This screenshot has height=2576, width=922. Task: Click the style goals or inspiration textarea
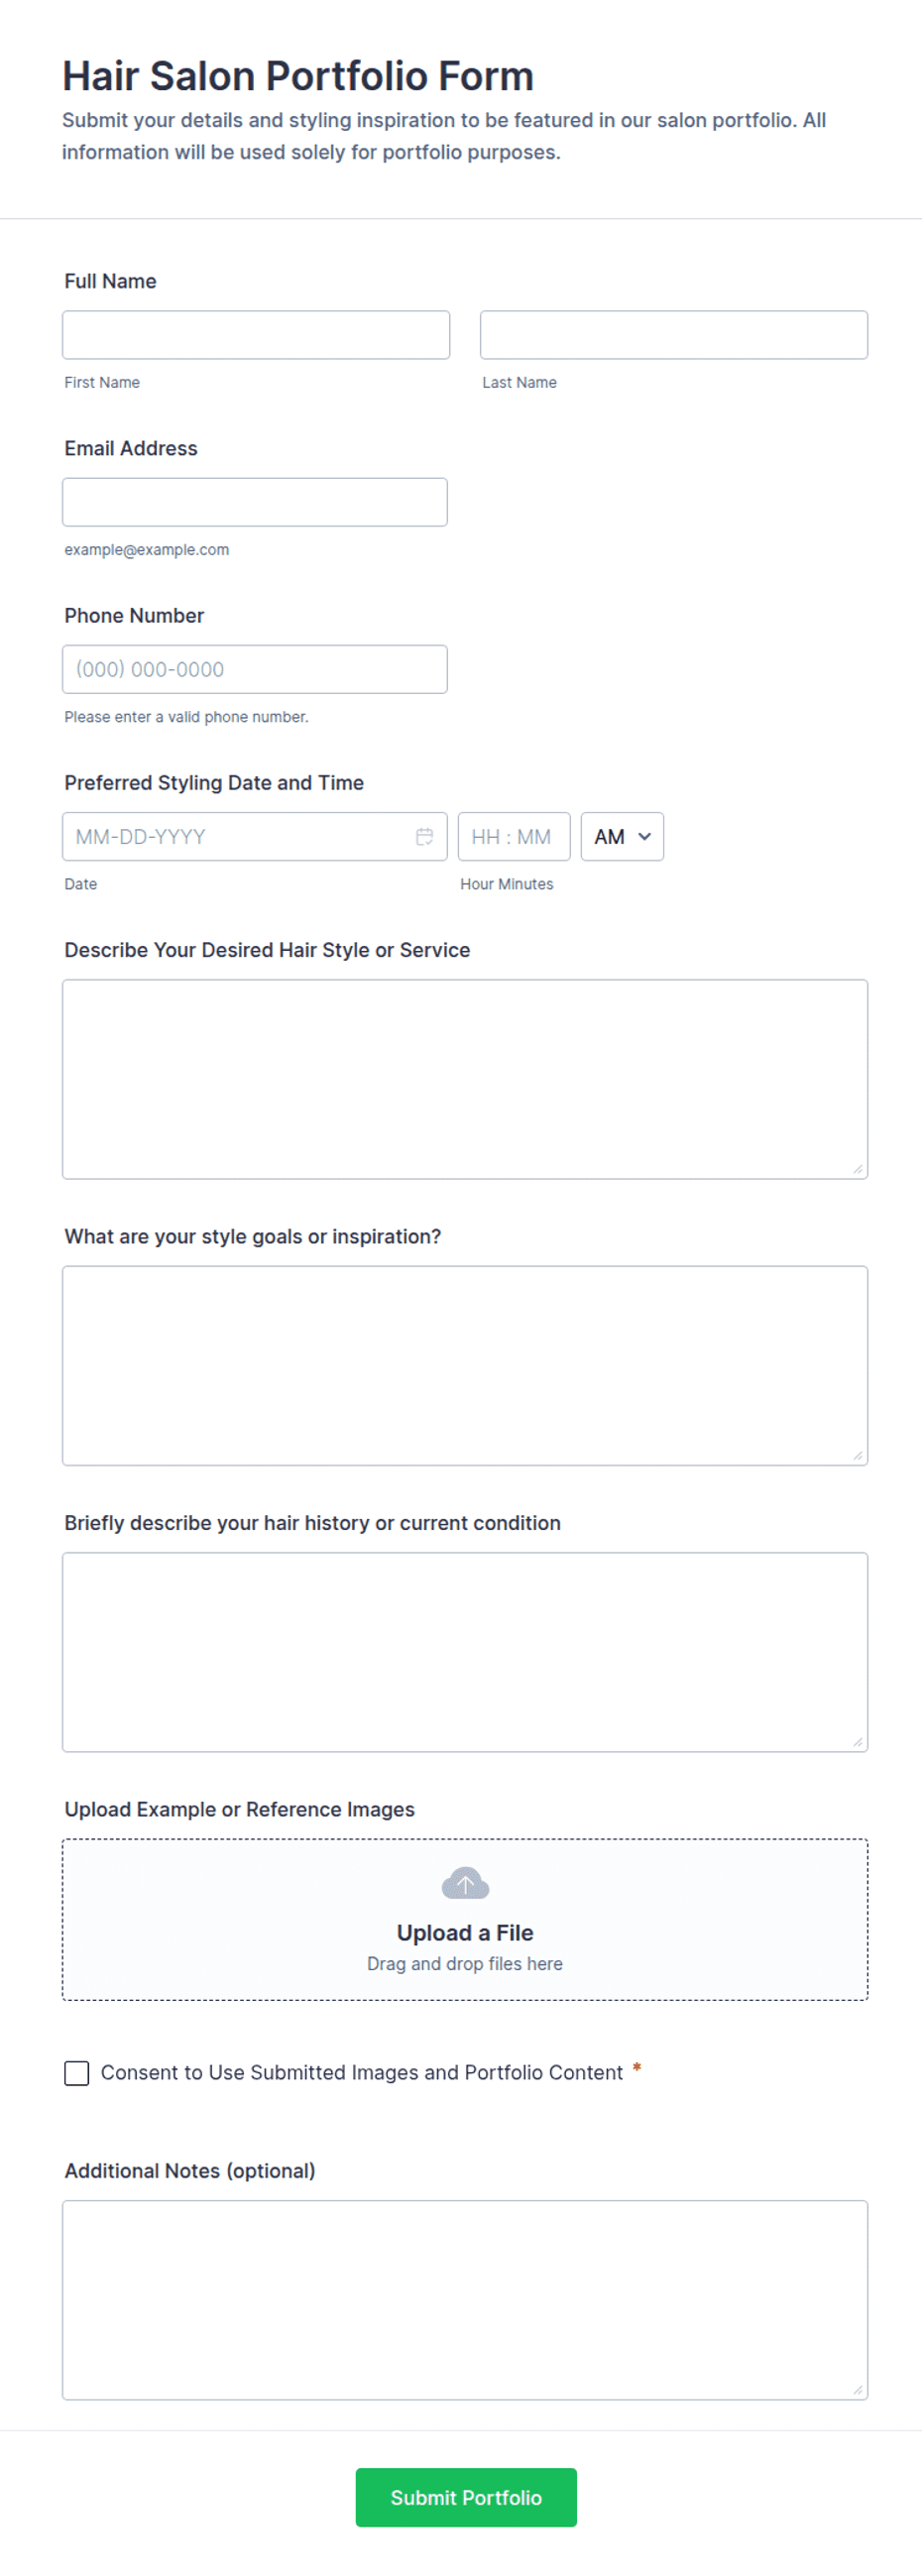465,1366
